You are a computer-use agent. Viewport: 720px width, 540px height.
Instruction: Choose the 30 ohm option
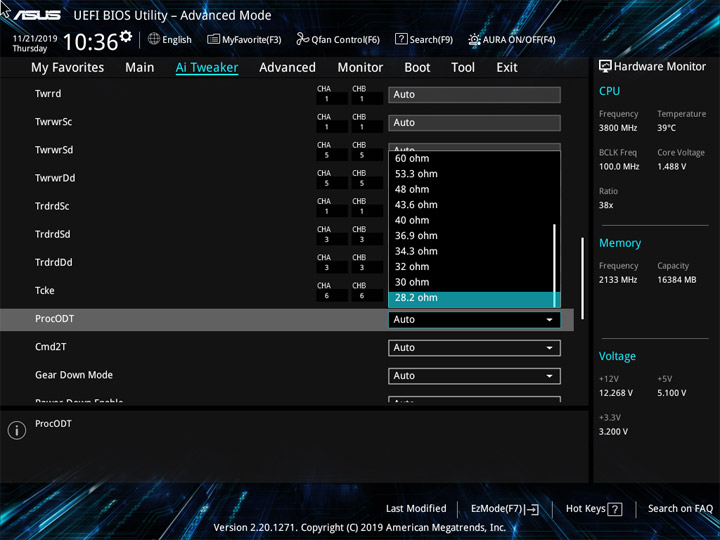click(472, 282)
